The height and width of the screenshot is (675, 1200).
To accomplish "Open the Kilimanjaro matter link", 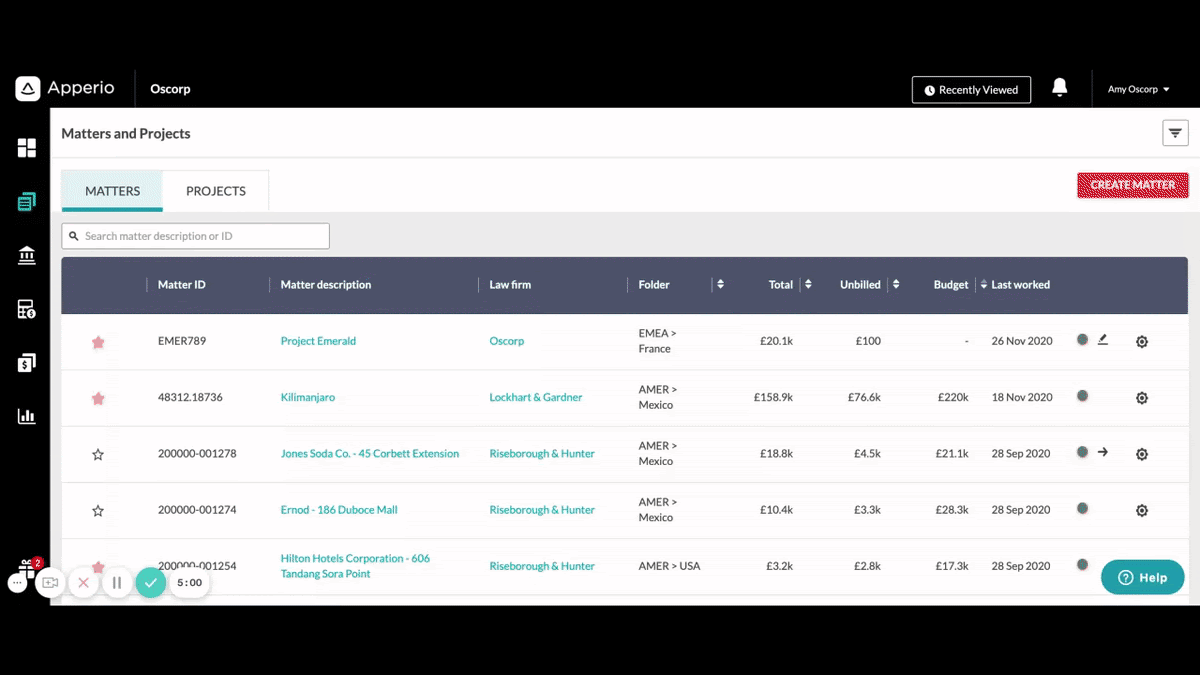I will coord(308,397).
